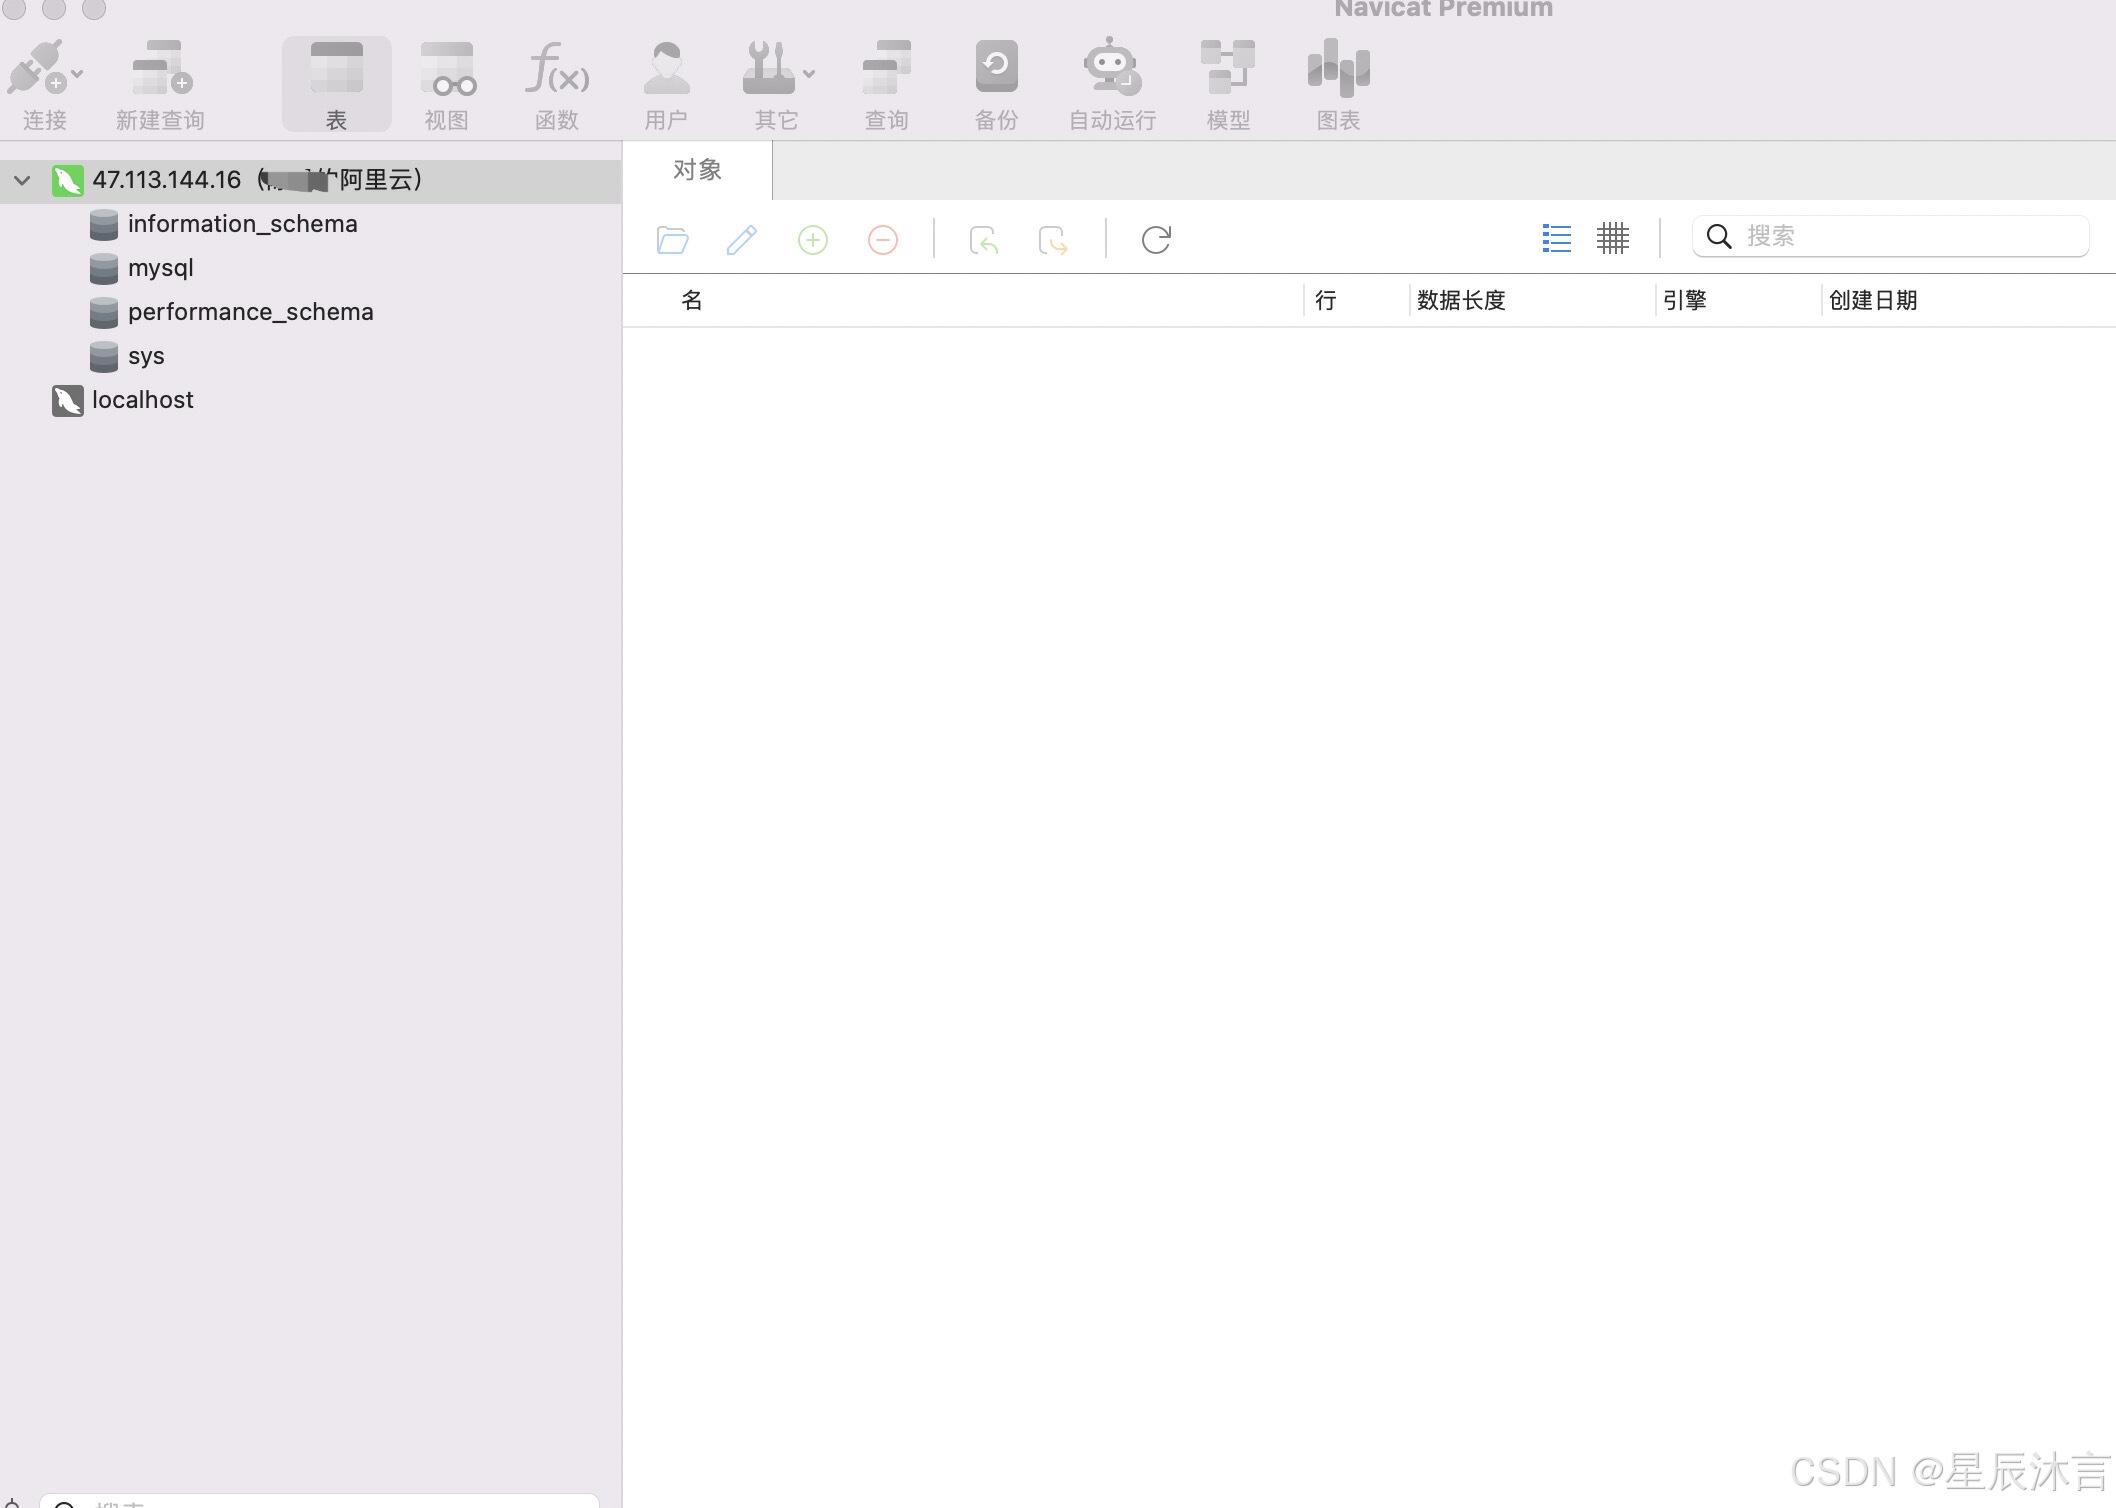The height and width of the screenshot is (1508, 2116).
Task: Collapse the 47.113.144.16 connection tree
Action: [x=22, y=181]
